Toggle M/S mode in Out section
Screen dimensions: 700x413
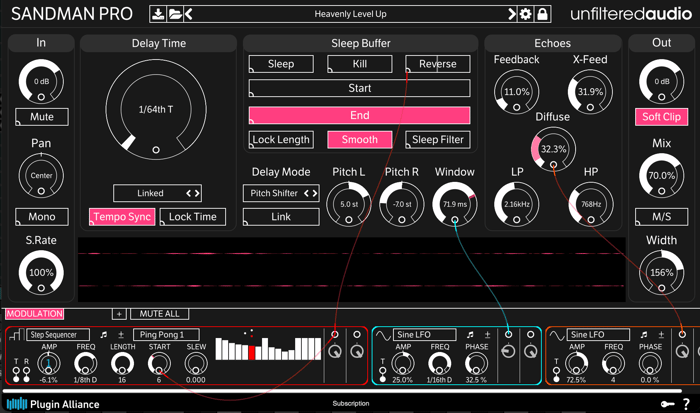[x=661, y=217]
